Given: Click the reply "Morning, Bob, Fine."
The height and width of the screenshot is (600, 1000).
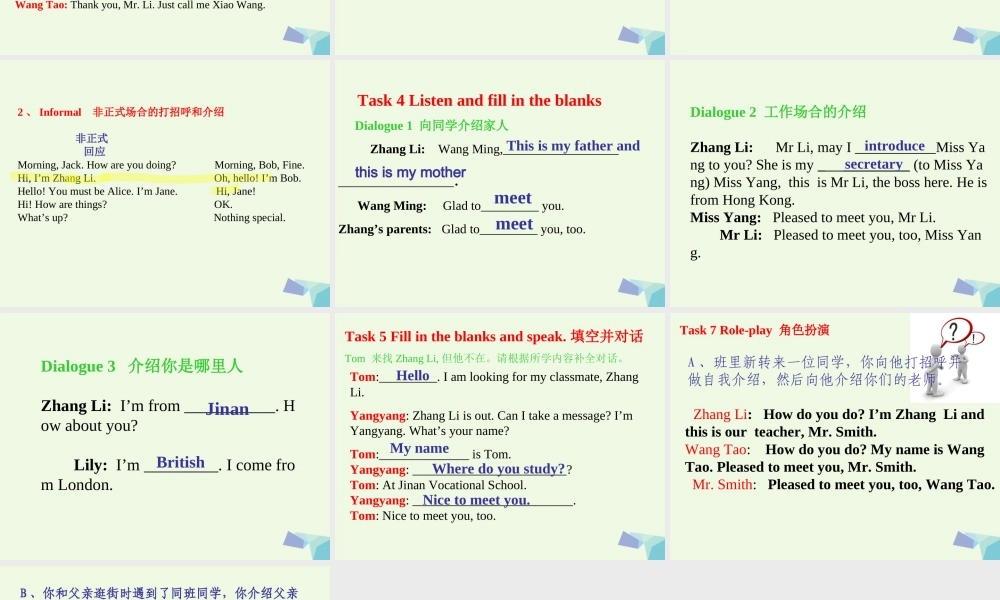Looking at the screenshot, I should (260, 165).
